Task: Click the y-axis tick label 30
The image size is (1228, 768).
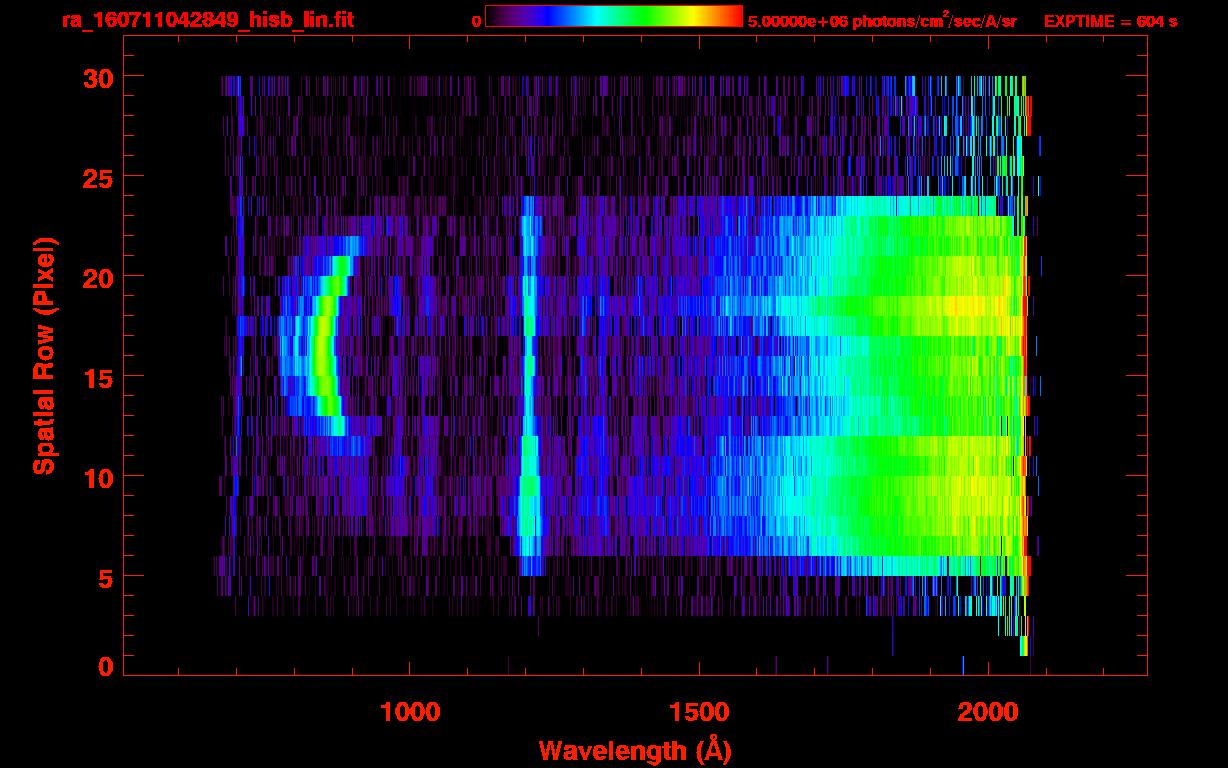Action: [98, 77]
